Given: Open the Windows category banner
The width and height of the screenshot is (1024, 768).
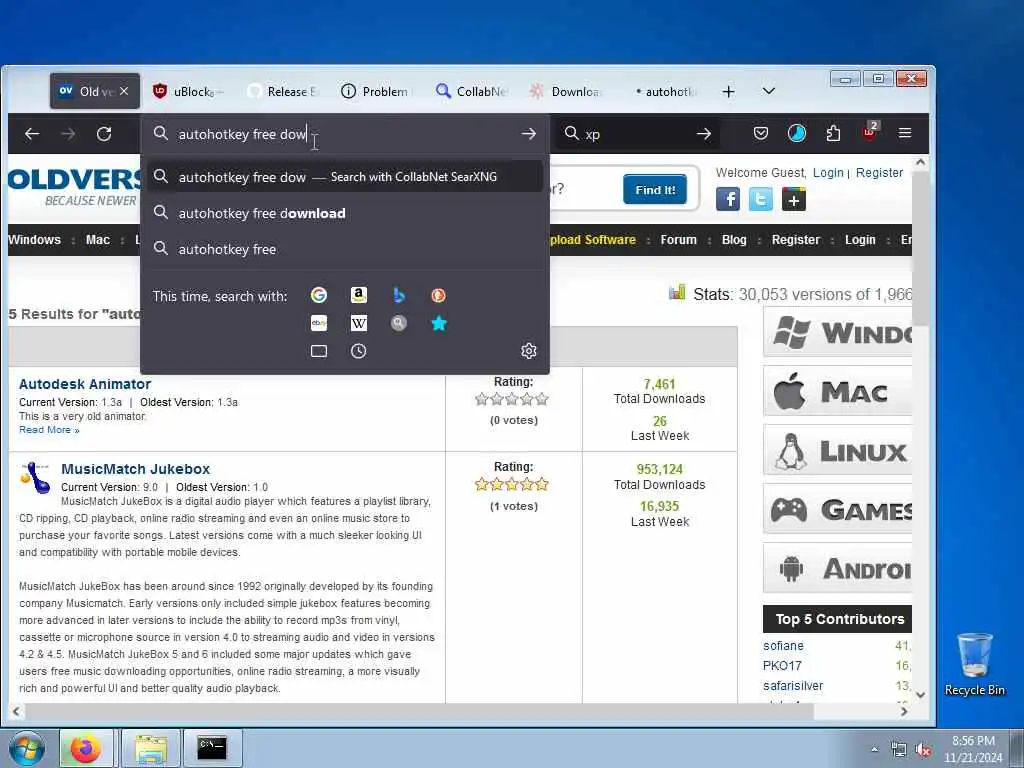Looking at the screenshot, I should [837, 332].
